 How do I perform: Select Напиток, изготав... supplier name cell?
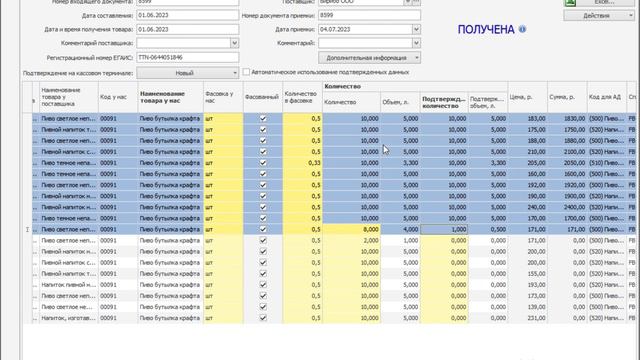pyautogui.click(x=69, y=318)
